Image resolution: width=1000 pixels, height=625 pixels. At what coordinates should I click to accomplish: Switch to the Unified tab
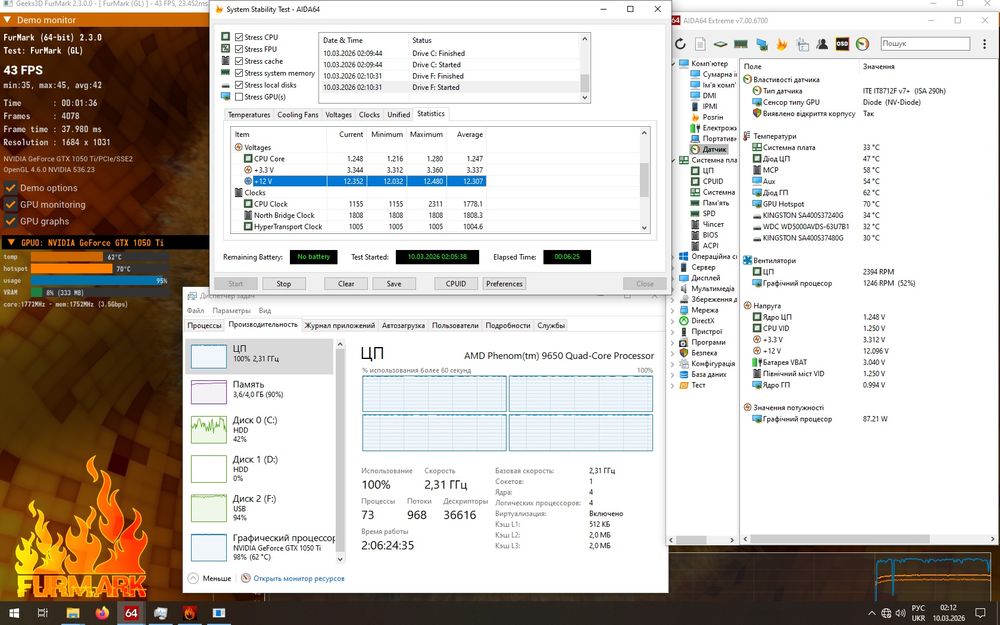399,115
